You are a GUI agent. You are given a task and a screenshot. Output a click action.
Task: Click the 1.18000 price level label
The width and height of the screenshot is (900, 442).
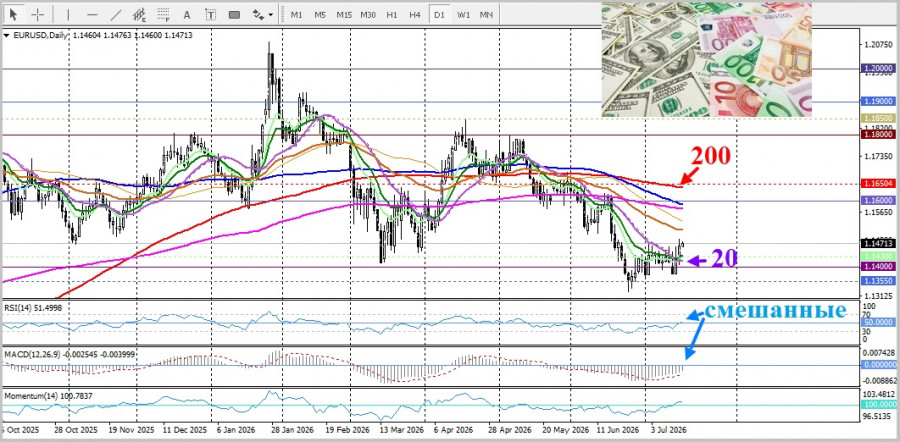point(878,134)
